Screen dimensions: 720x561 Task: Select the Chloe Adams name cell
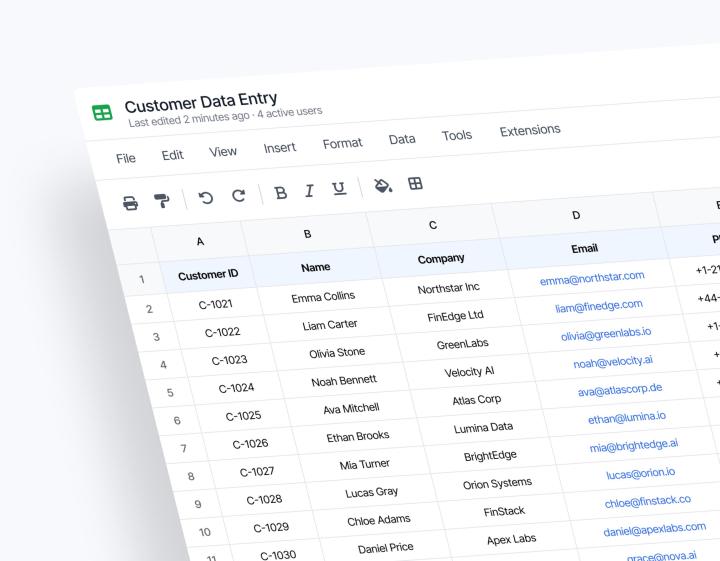[x=378, y=520]
